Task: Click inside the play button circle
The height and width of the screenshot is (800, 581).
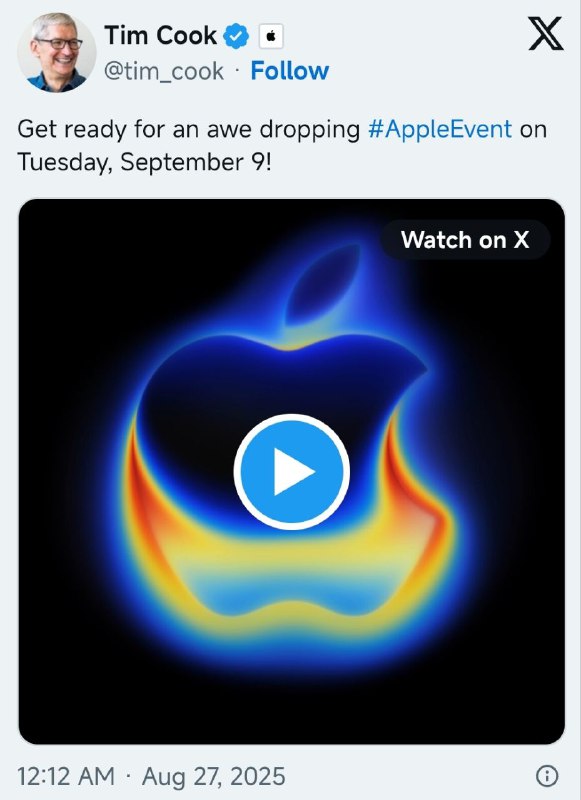Action: click(290, 470)
